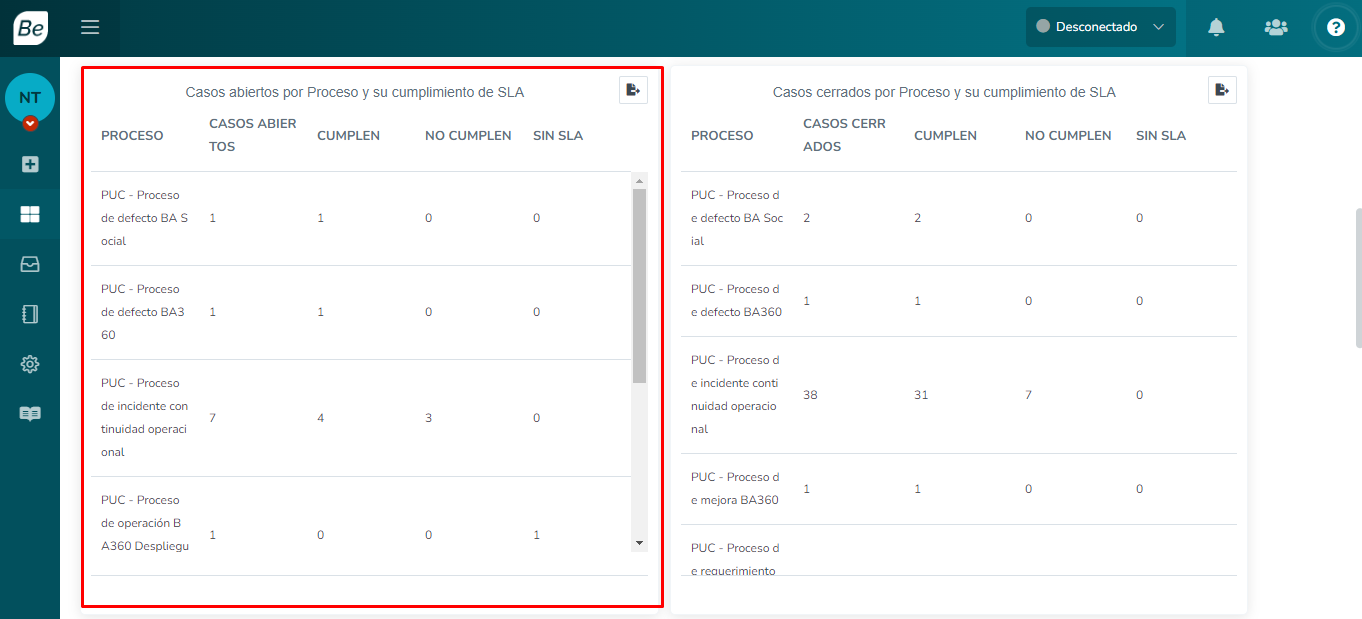Click closed cases count 2 for BA Social

point(806,218)
